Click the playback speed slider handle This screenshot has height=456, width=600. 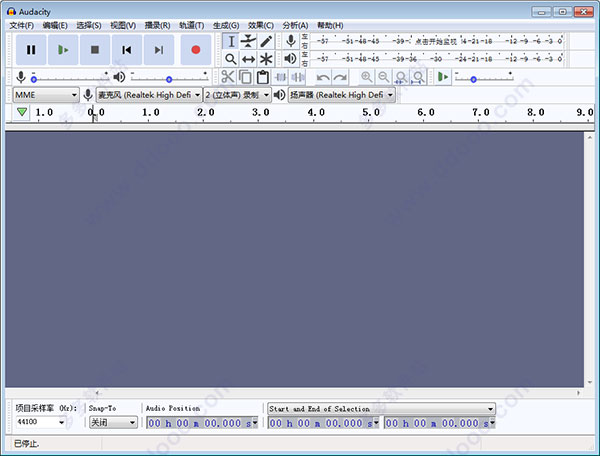(x=473, y=79)
